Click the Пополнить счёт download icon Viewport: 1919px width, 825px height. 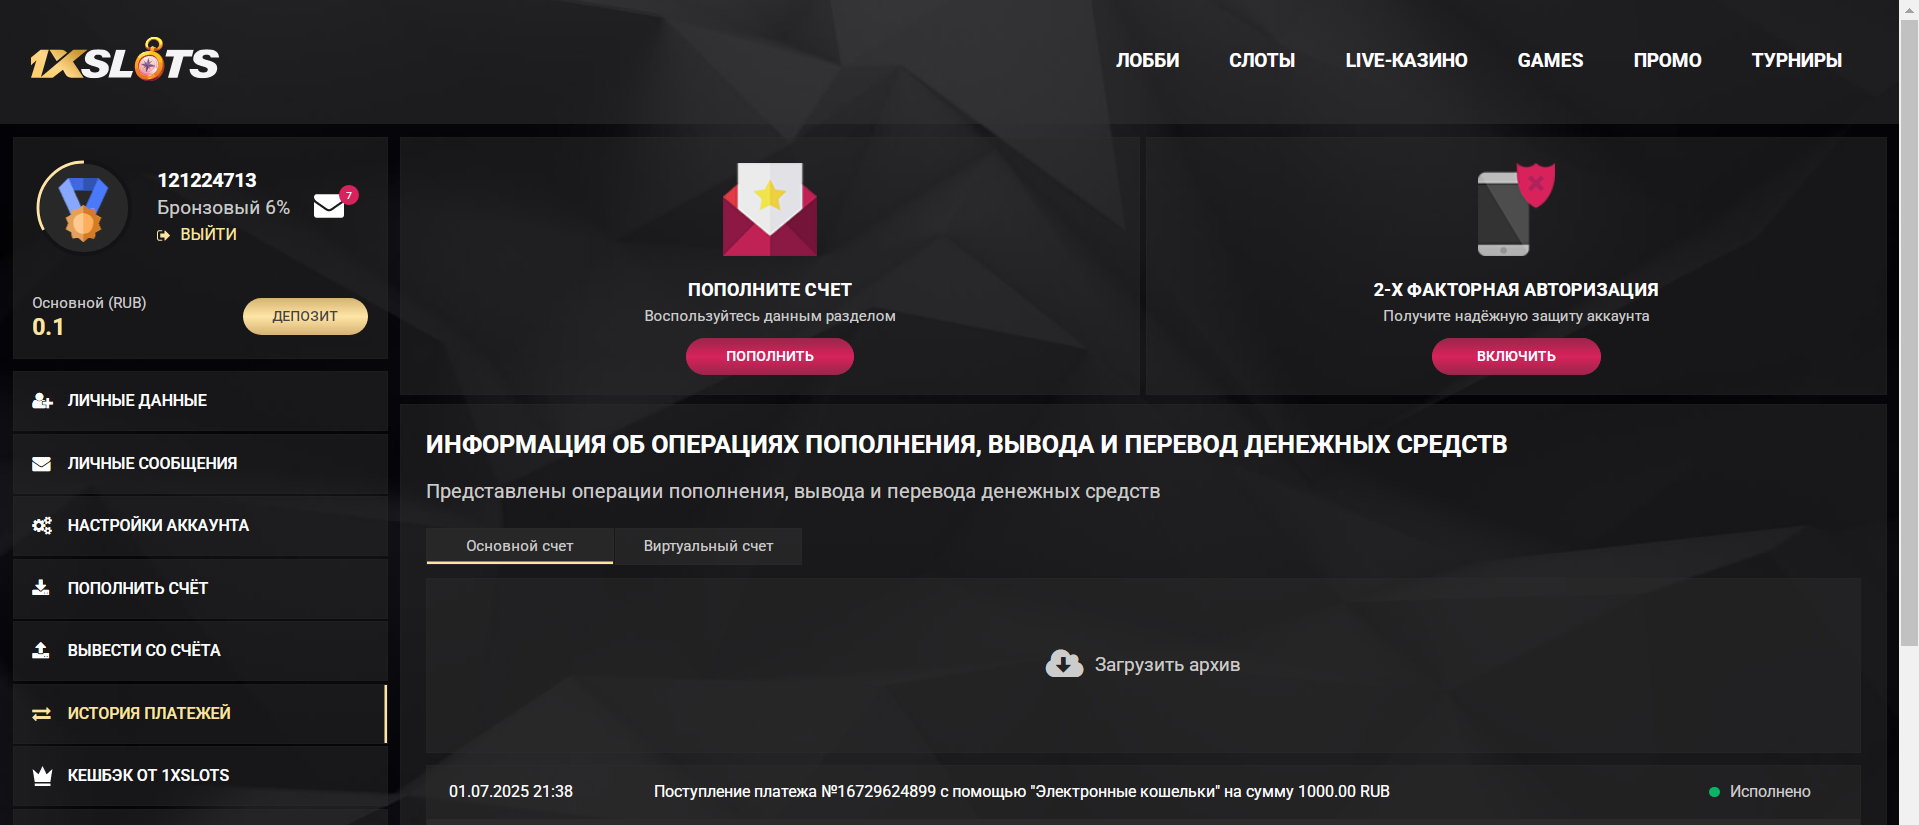click(x=41, y=588)
